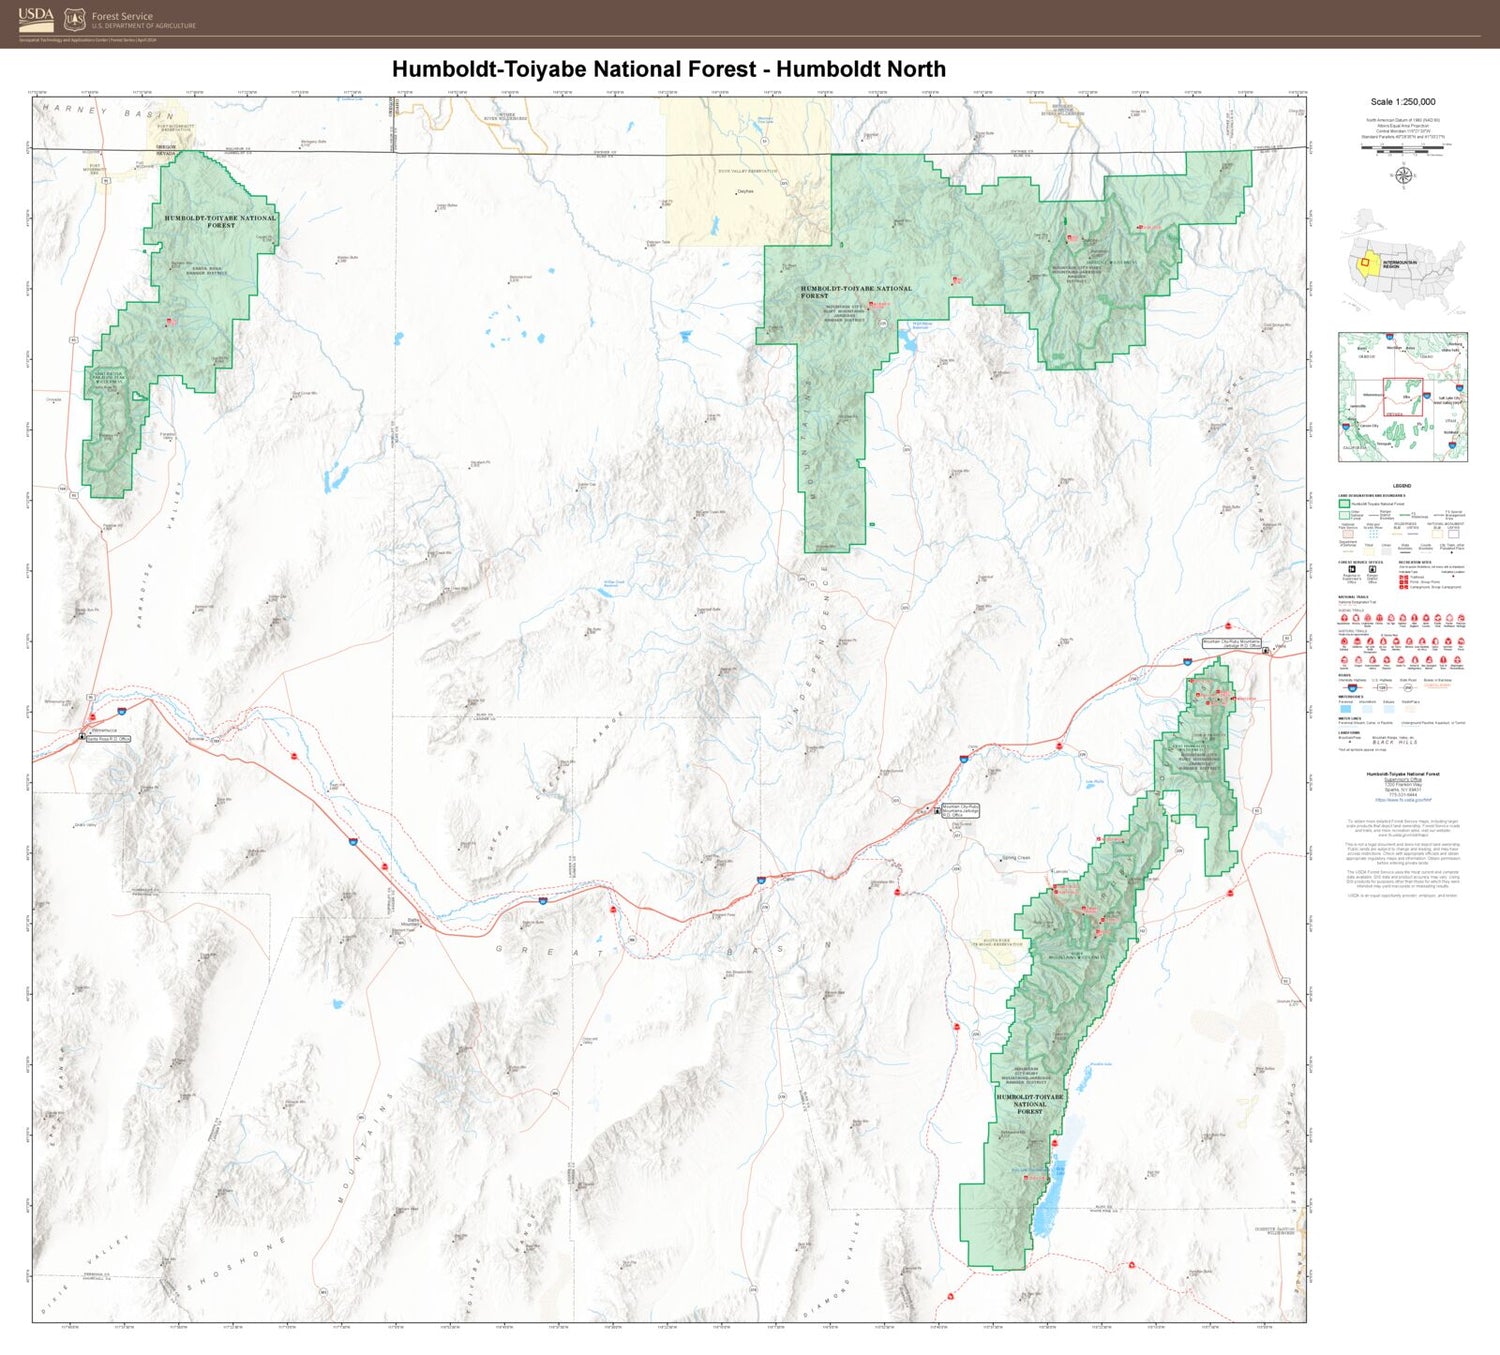The image size is (1500, 1355).
Task: Click the scale bar under the projection notes
Action: (x=1406, y=150)
